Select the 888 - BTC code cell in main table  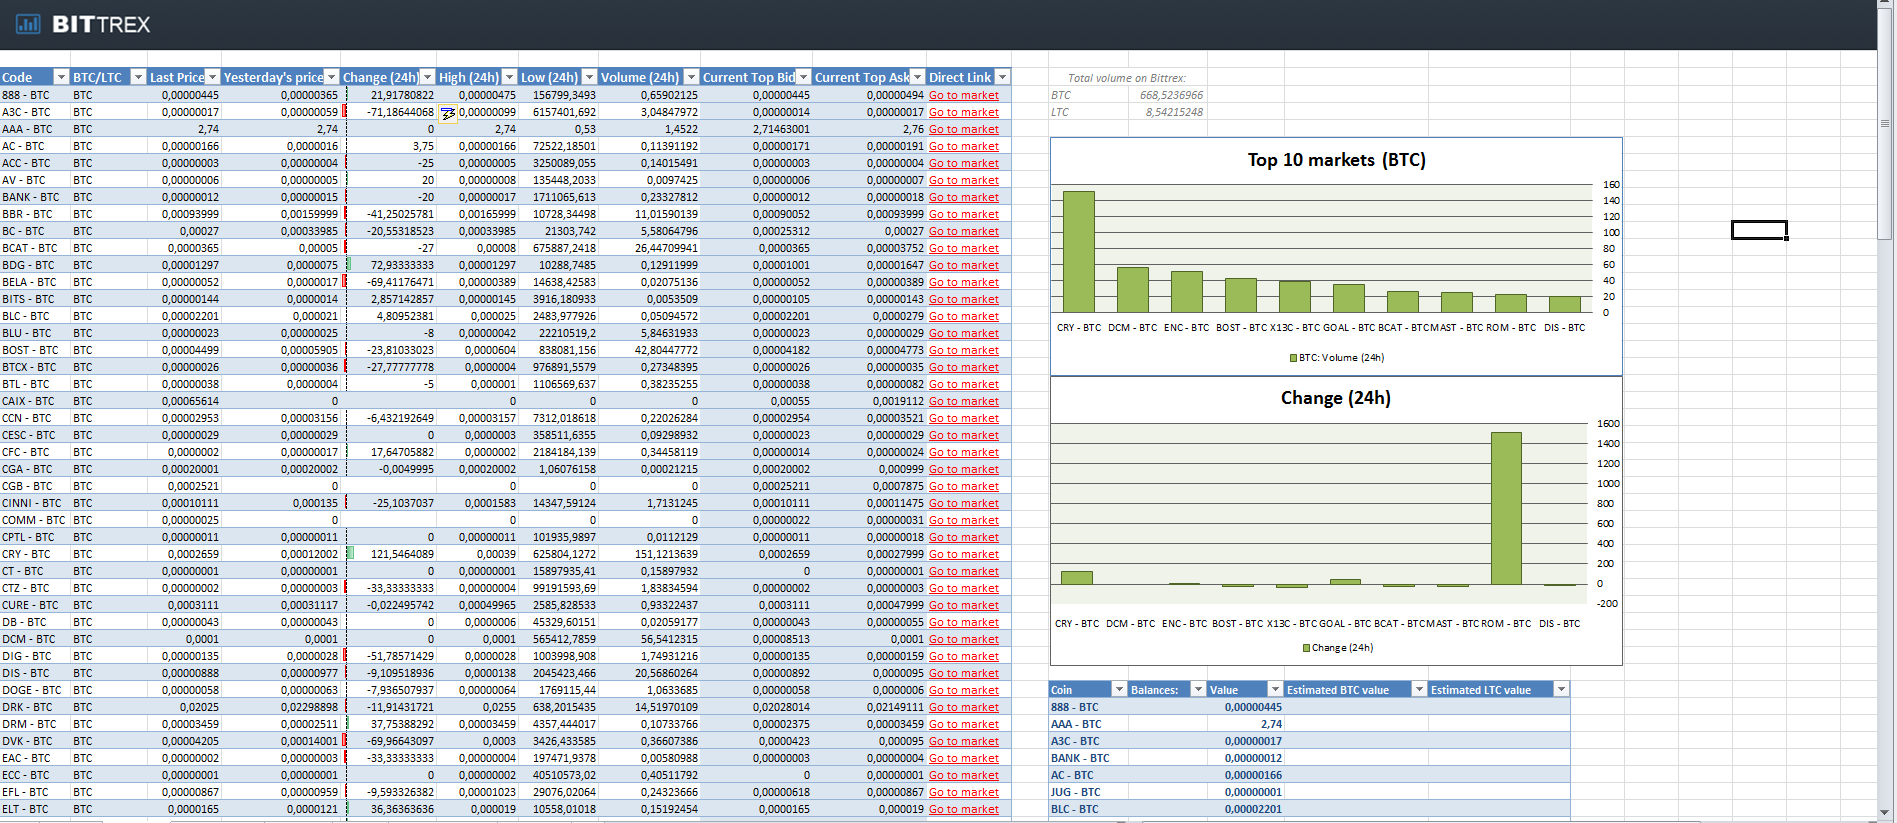[35, 95]
